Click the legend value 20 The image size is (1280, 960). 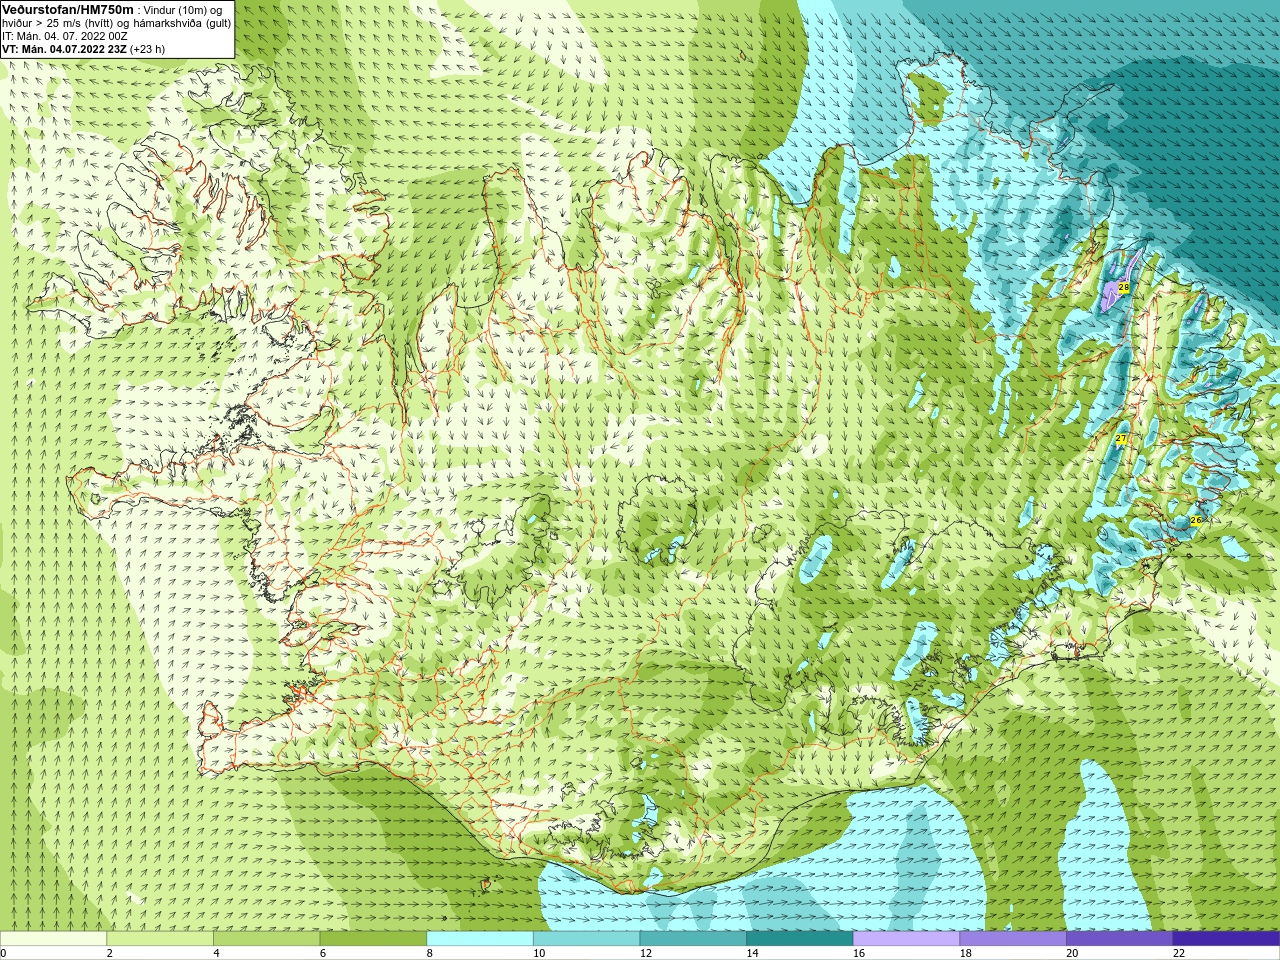point(1072,954)
